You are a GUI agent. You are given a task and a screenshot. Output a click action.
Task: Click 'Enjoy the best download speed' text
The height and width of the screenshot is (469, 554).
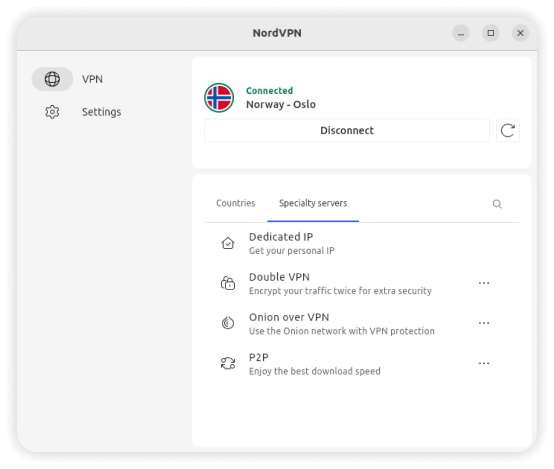[315, 371]
